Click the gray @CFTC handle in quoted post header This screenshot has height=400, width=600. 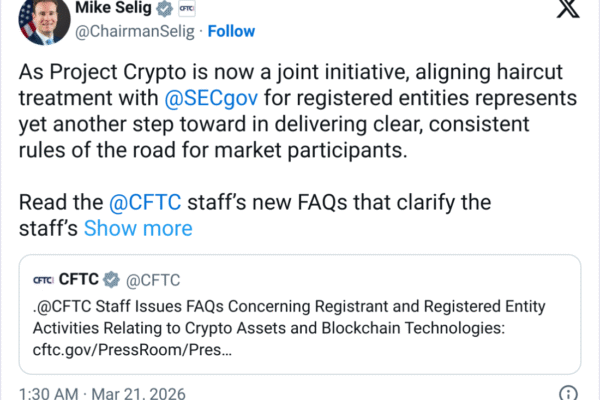pyautogui.click(x=153, y=279)
